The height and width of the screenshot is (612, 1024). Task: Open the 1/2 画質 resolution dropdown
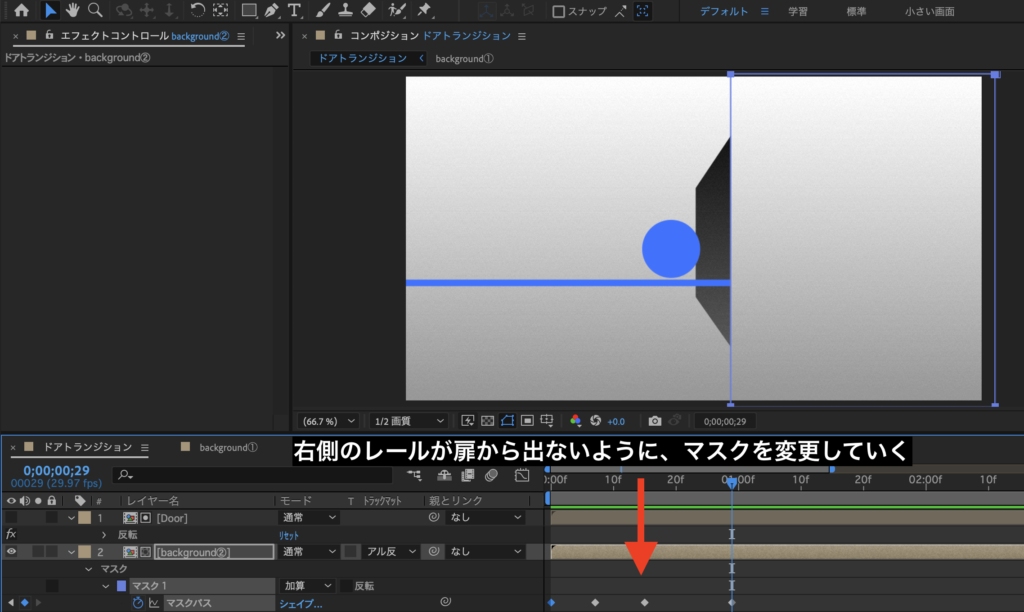pyautogui.click(x=410, y=421)
